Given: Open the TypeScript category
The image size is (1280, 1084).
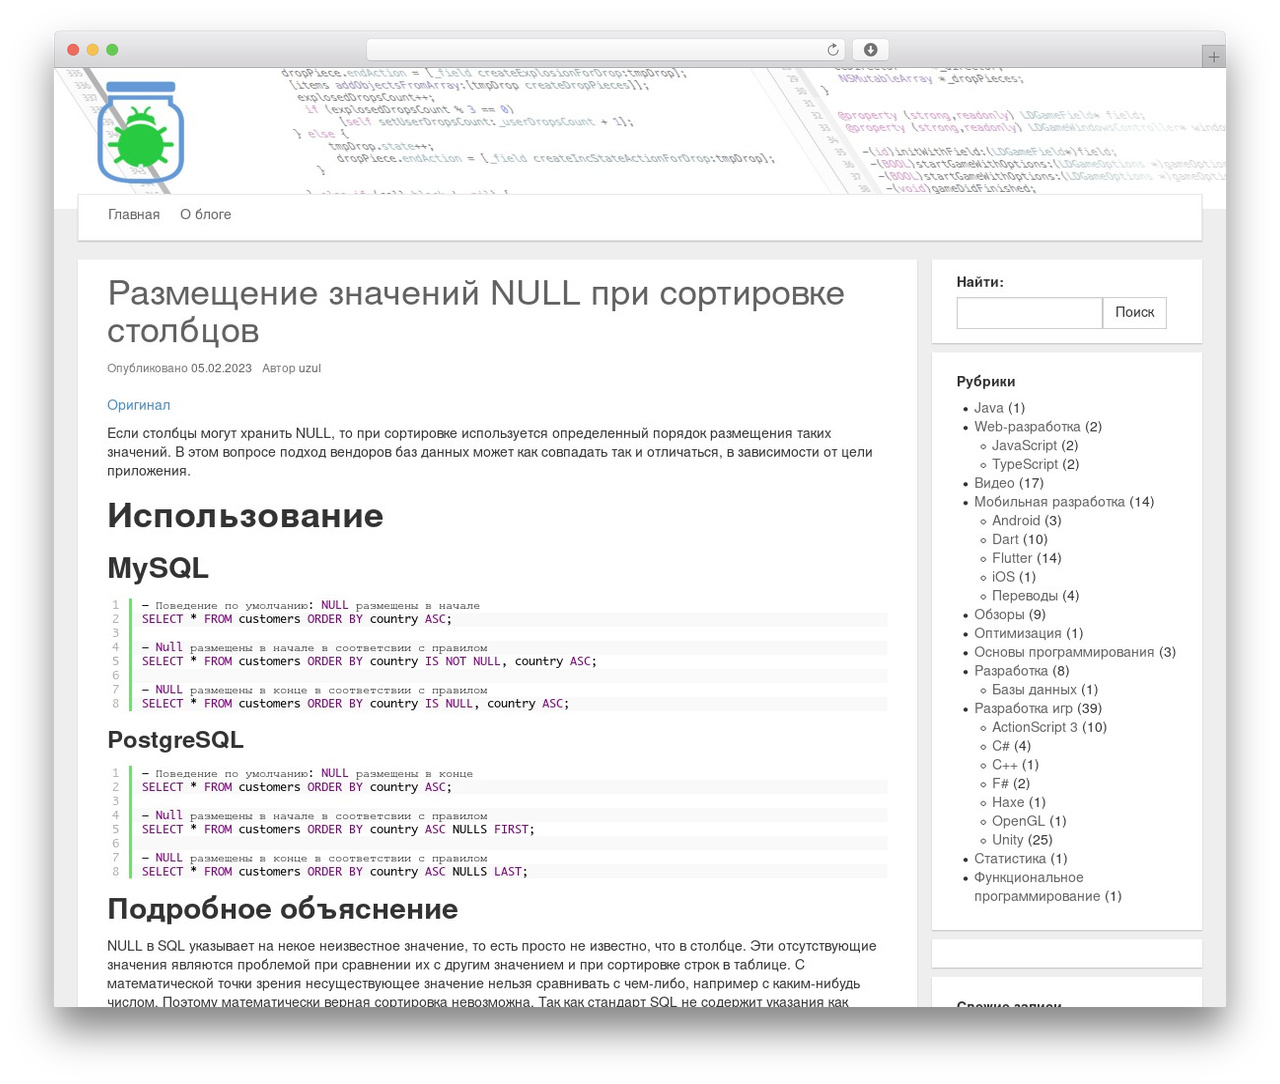Looking at the screenshot, I should point(1025,465).
